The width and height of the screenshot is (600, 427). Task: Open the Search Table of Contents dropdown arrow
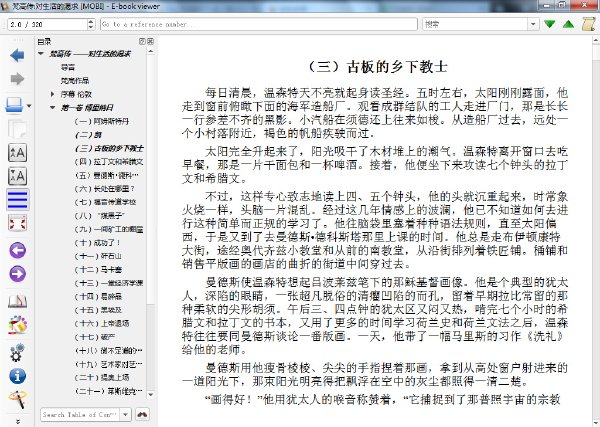tap(126, 414)
